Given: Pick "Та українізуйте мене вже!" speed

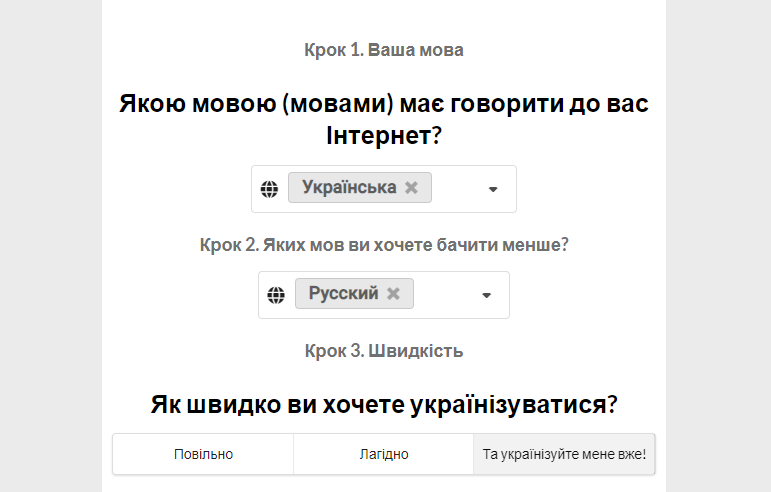Looking at the screenshot, I should point(564,454).
